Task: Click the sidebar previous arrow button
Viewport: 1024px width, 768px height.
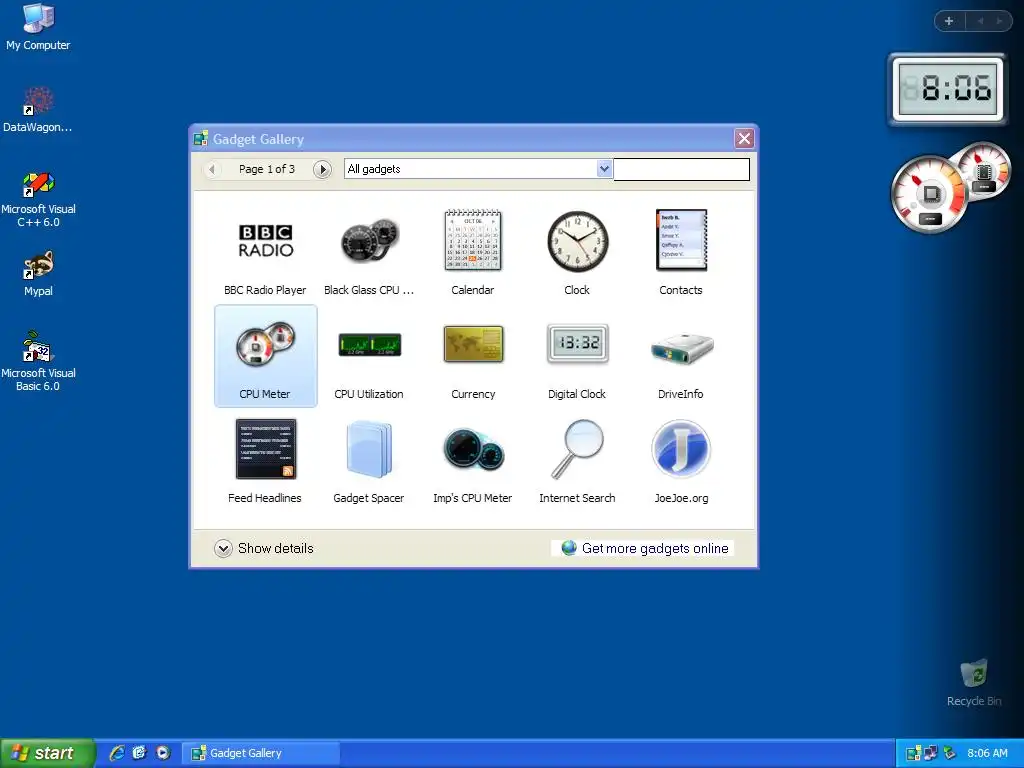Action: point(980,21)
